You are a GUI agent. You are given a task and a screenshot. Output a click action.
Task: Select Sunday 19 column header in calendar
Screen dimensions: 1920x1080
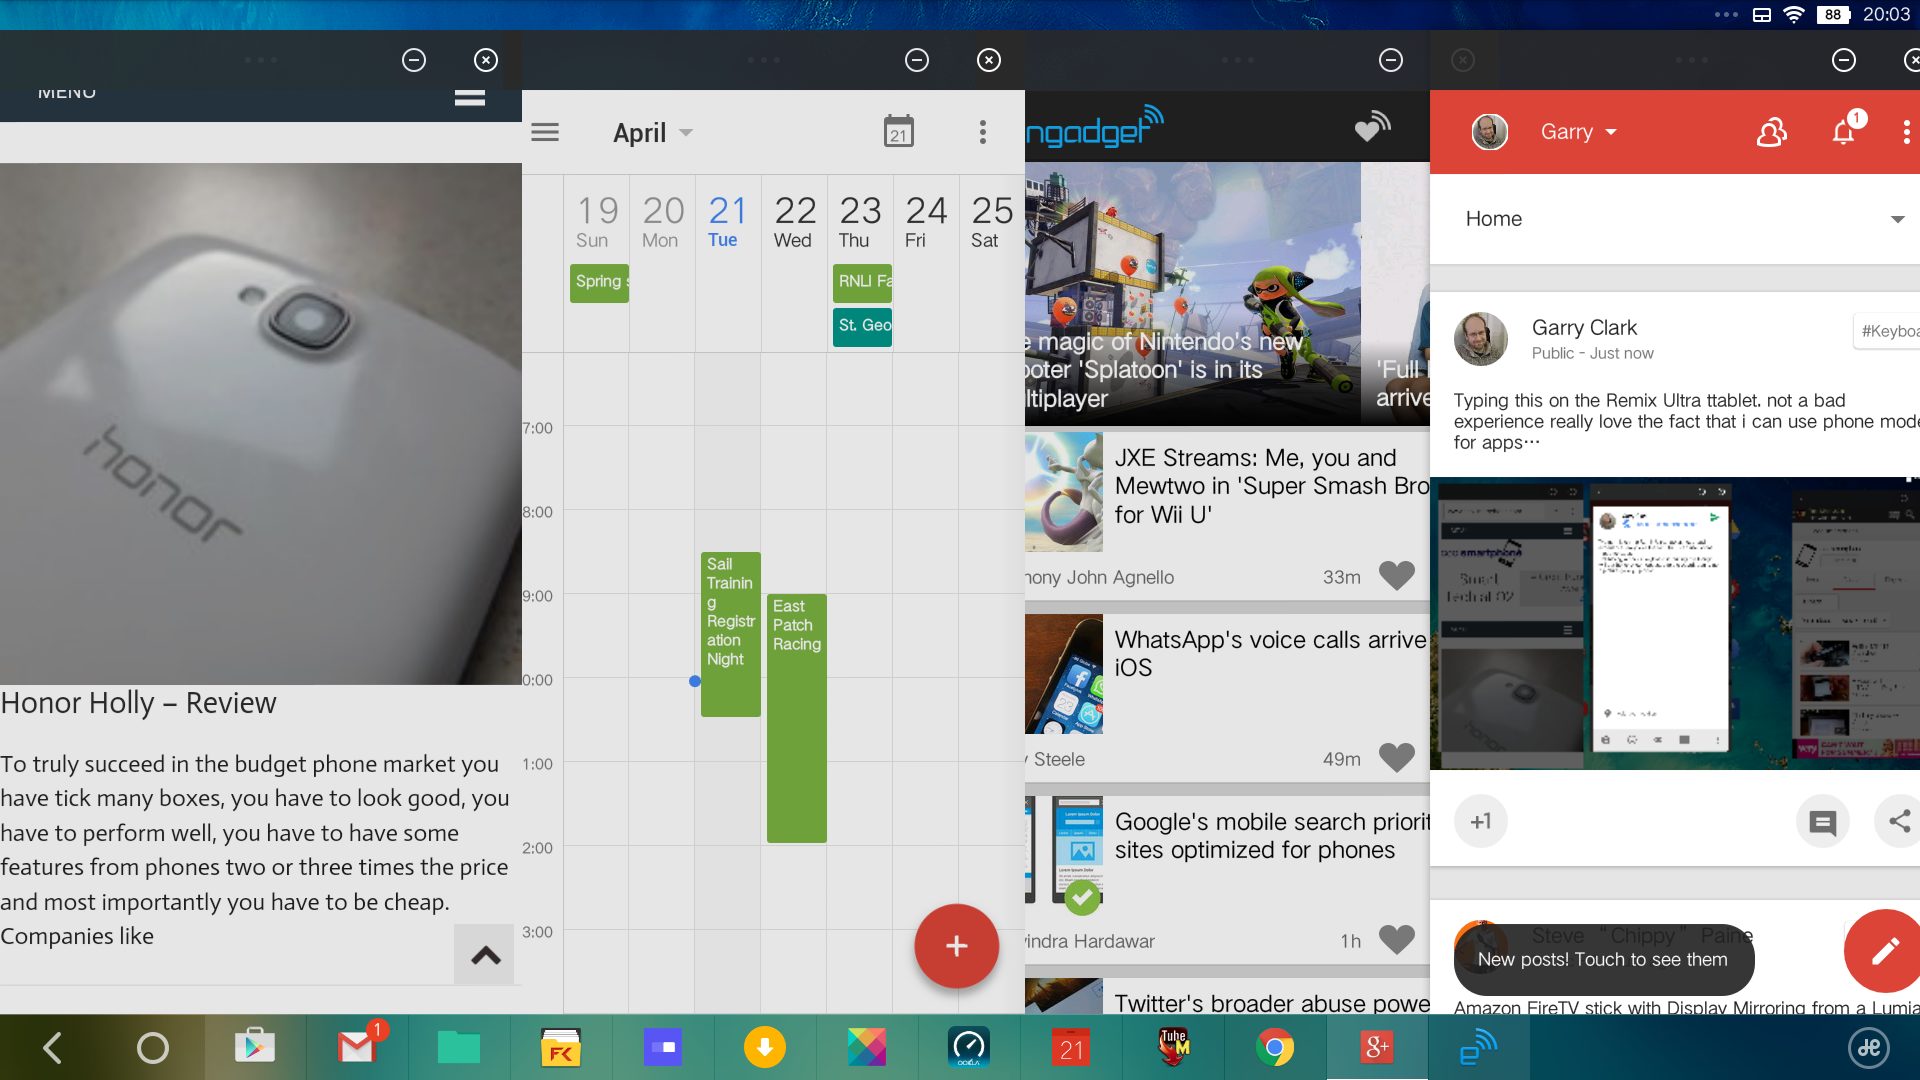pyautogui.click(x=596, y=222)
